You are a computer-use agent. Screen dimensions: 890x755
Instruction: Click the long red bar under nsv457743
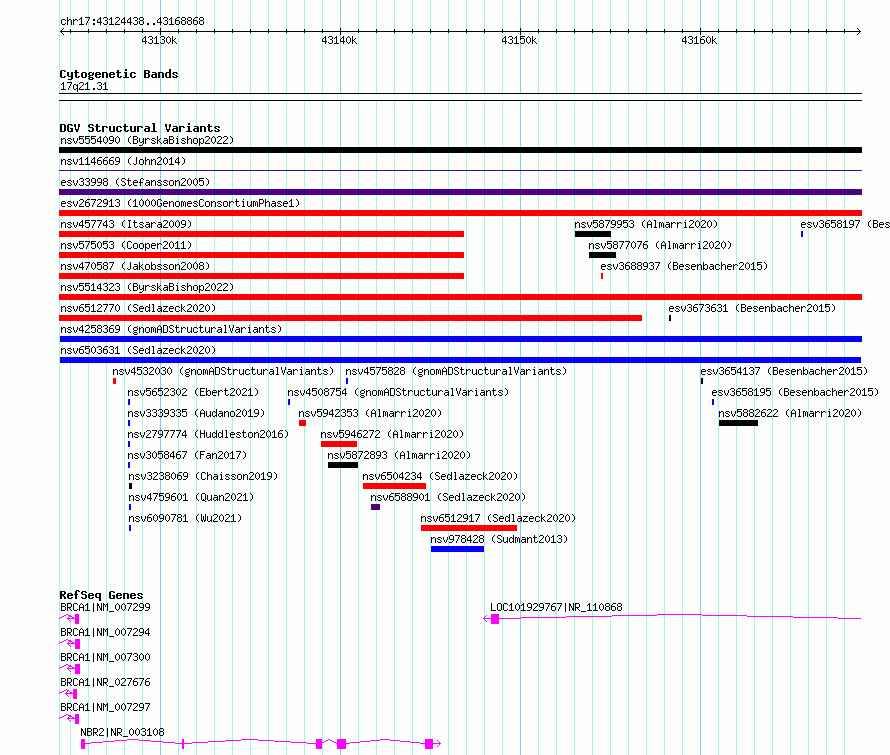pyautogui.click(x=262, y=234)
